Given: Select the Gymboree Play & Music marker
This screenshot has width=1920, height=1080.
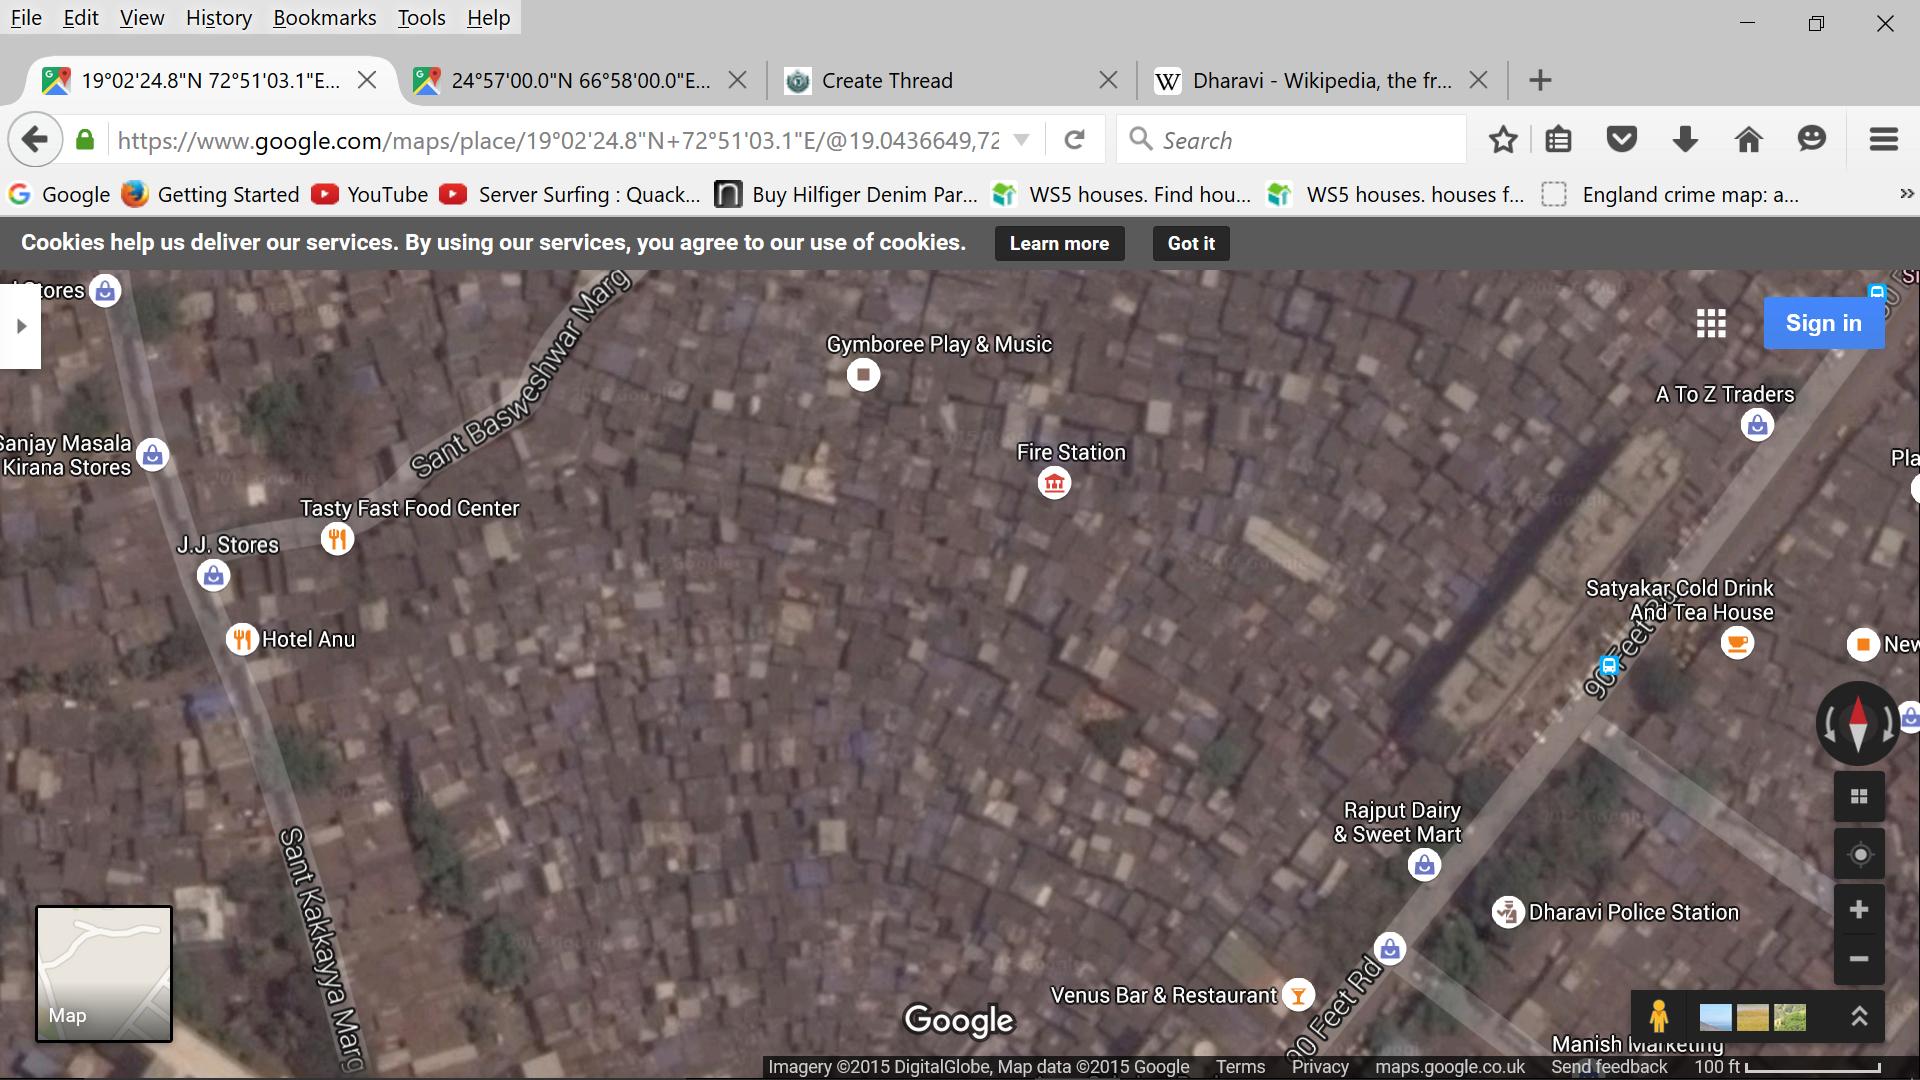Looking at the screenshot, I should click(864, 375).
